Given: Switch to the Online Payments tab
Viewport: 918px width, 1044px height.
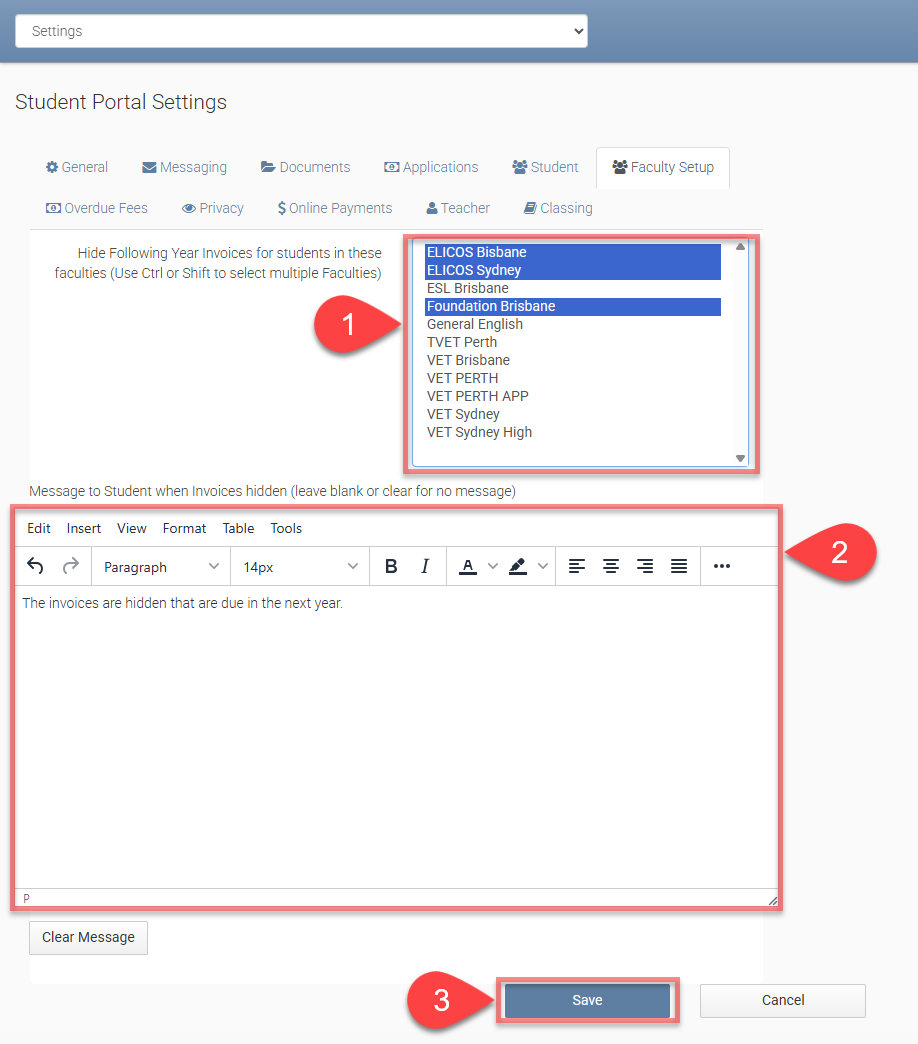Looking at the screenshot, I should coord(335,208).
